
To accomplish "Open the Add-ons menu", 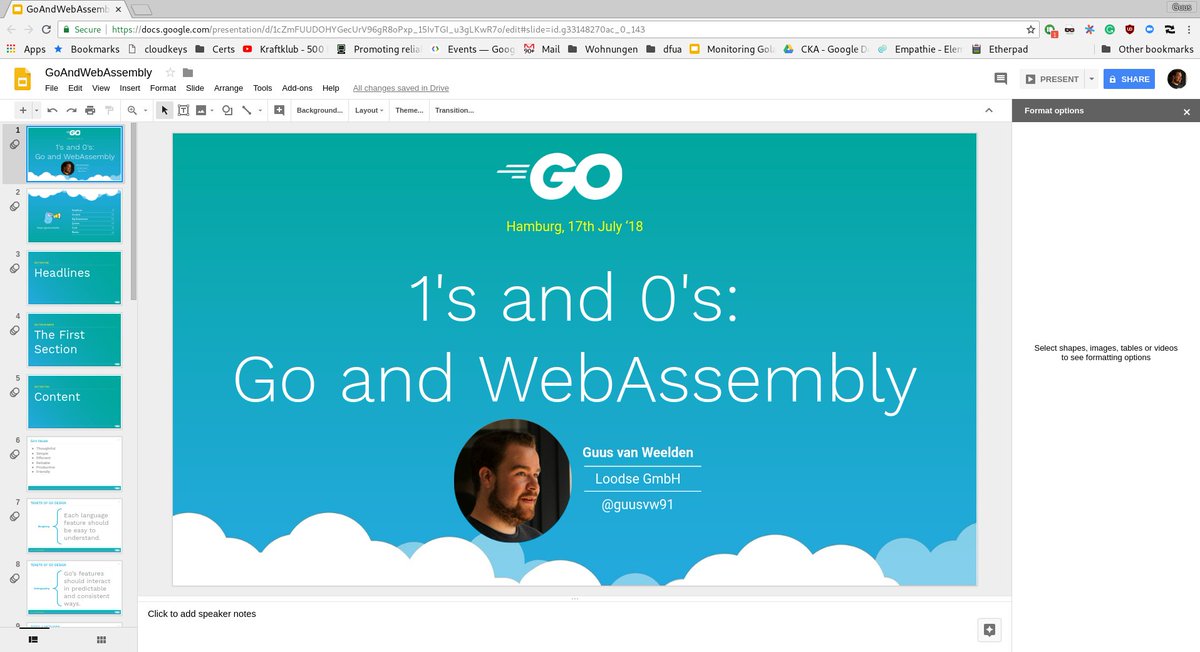I will [297, 88].
